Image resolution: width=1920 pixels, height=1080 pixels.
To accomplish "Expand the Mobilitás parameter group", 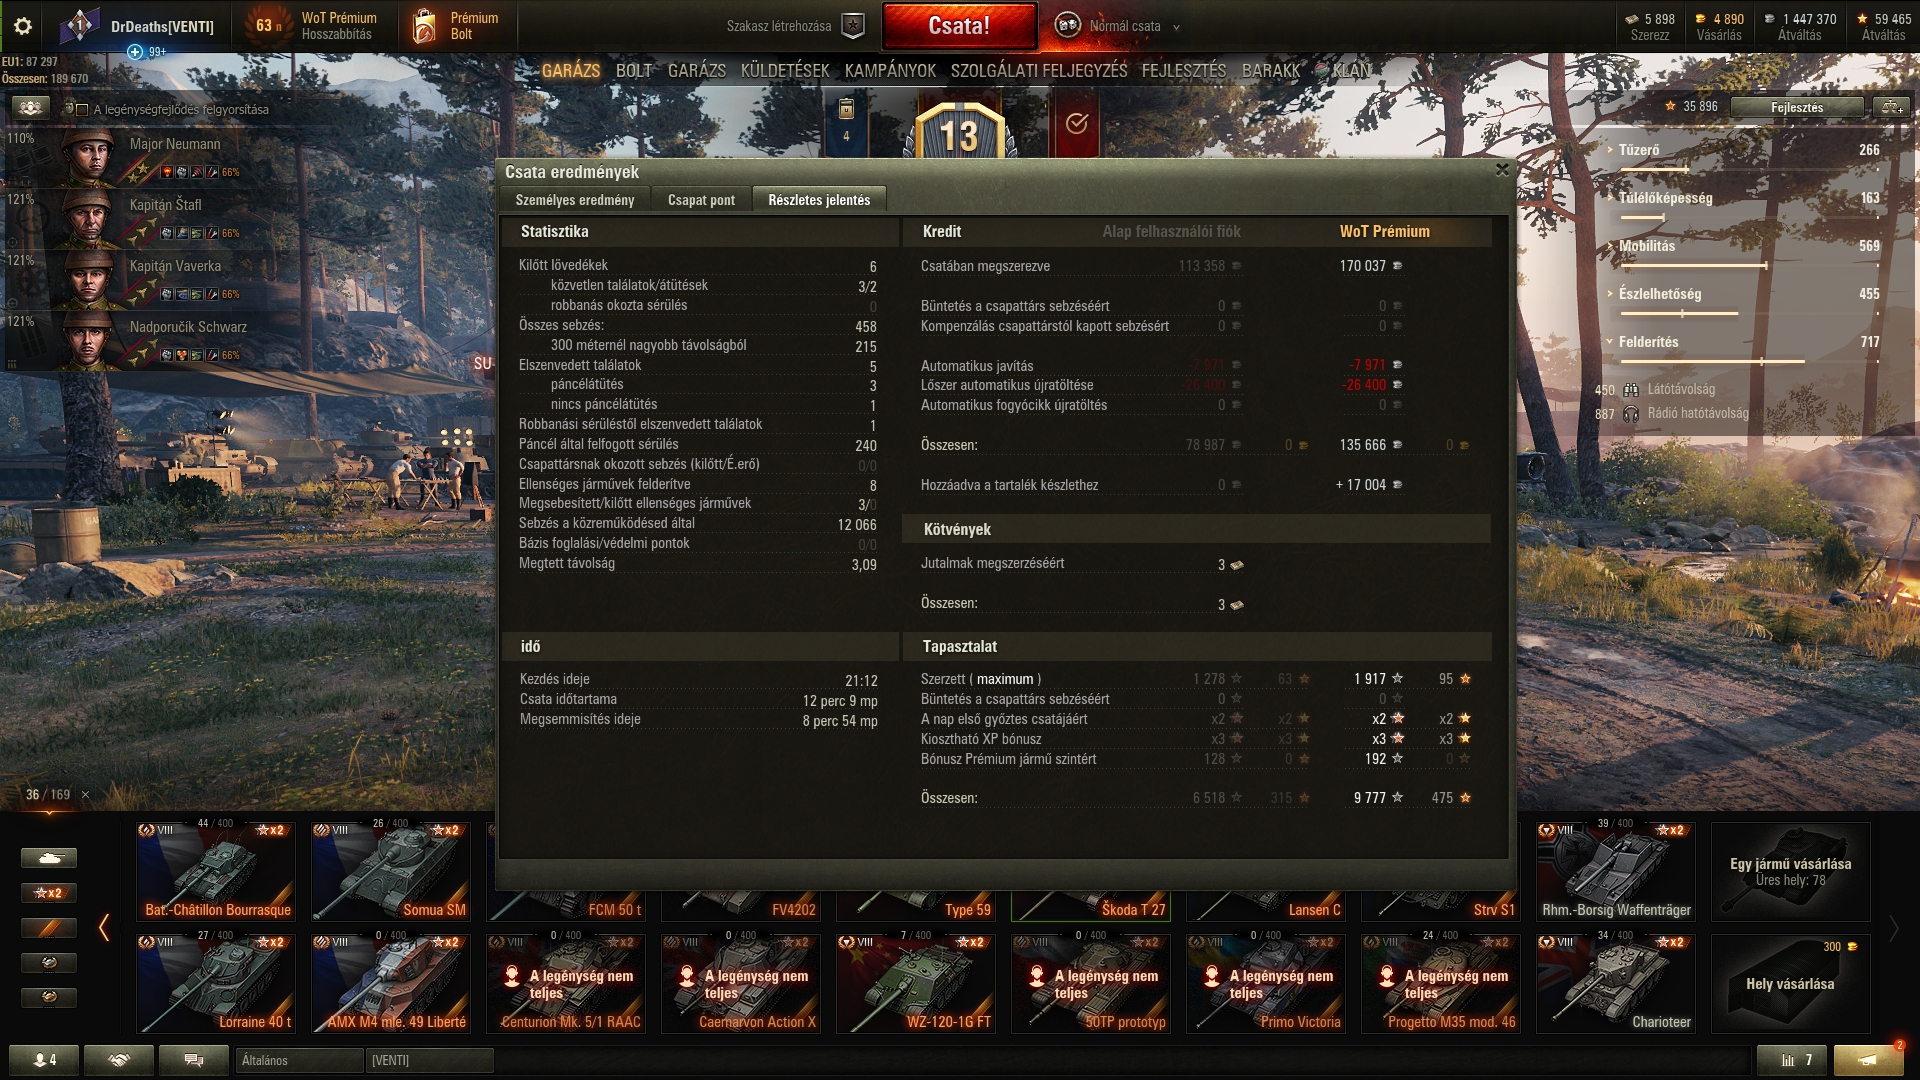I will (1610, 246).
